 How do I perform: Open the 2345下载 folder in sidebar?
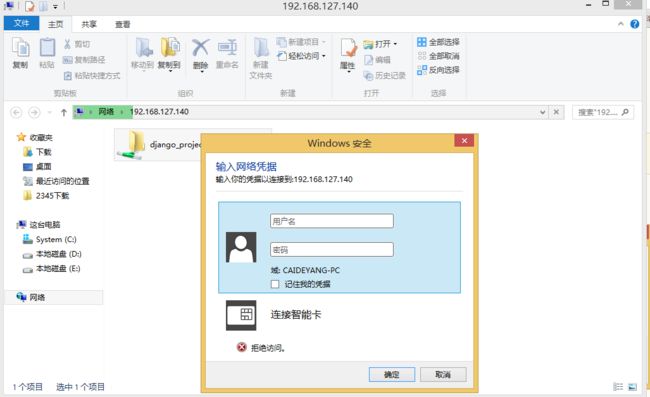click(46, 196)
